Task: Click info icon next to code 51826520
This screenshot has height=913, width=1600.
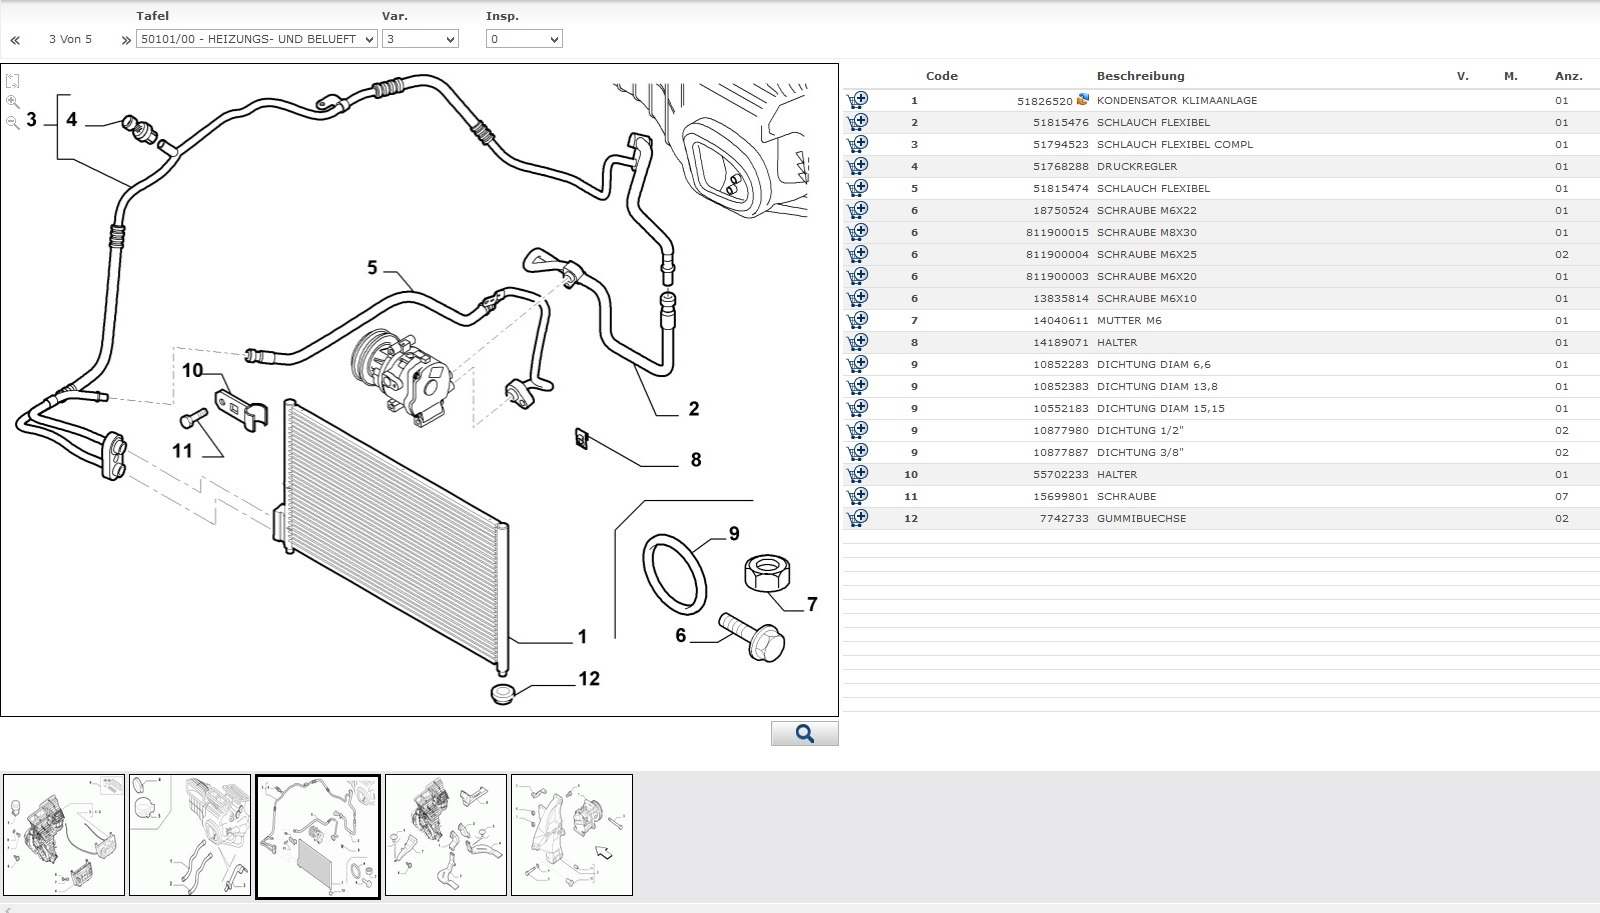Action: click(1082, 100)
